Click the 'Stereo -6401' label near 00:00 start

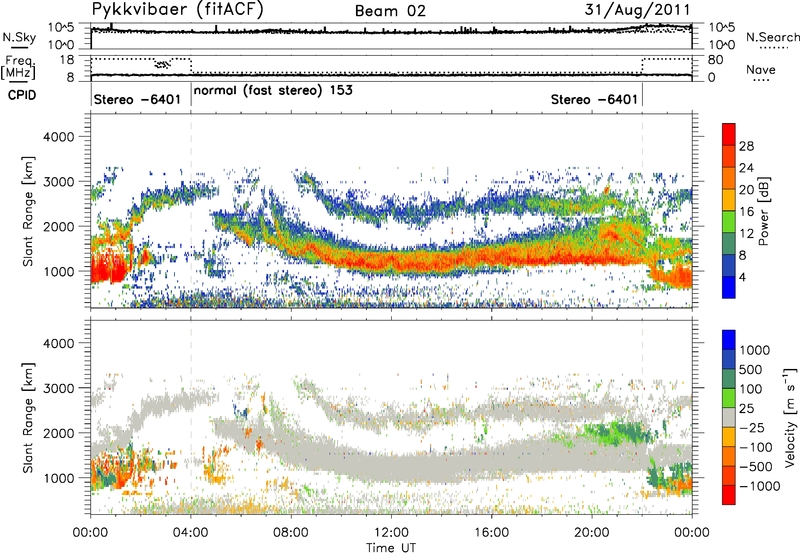(x=137, y=99)
